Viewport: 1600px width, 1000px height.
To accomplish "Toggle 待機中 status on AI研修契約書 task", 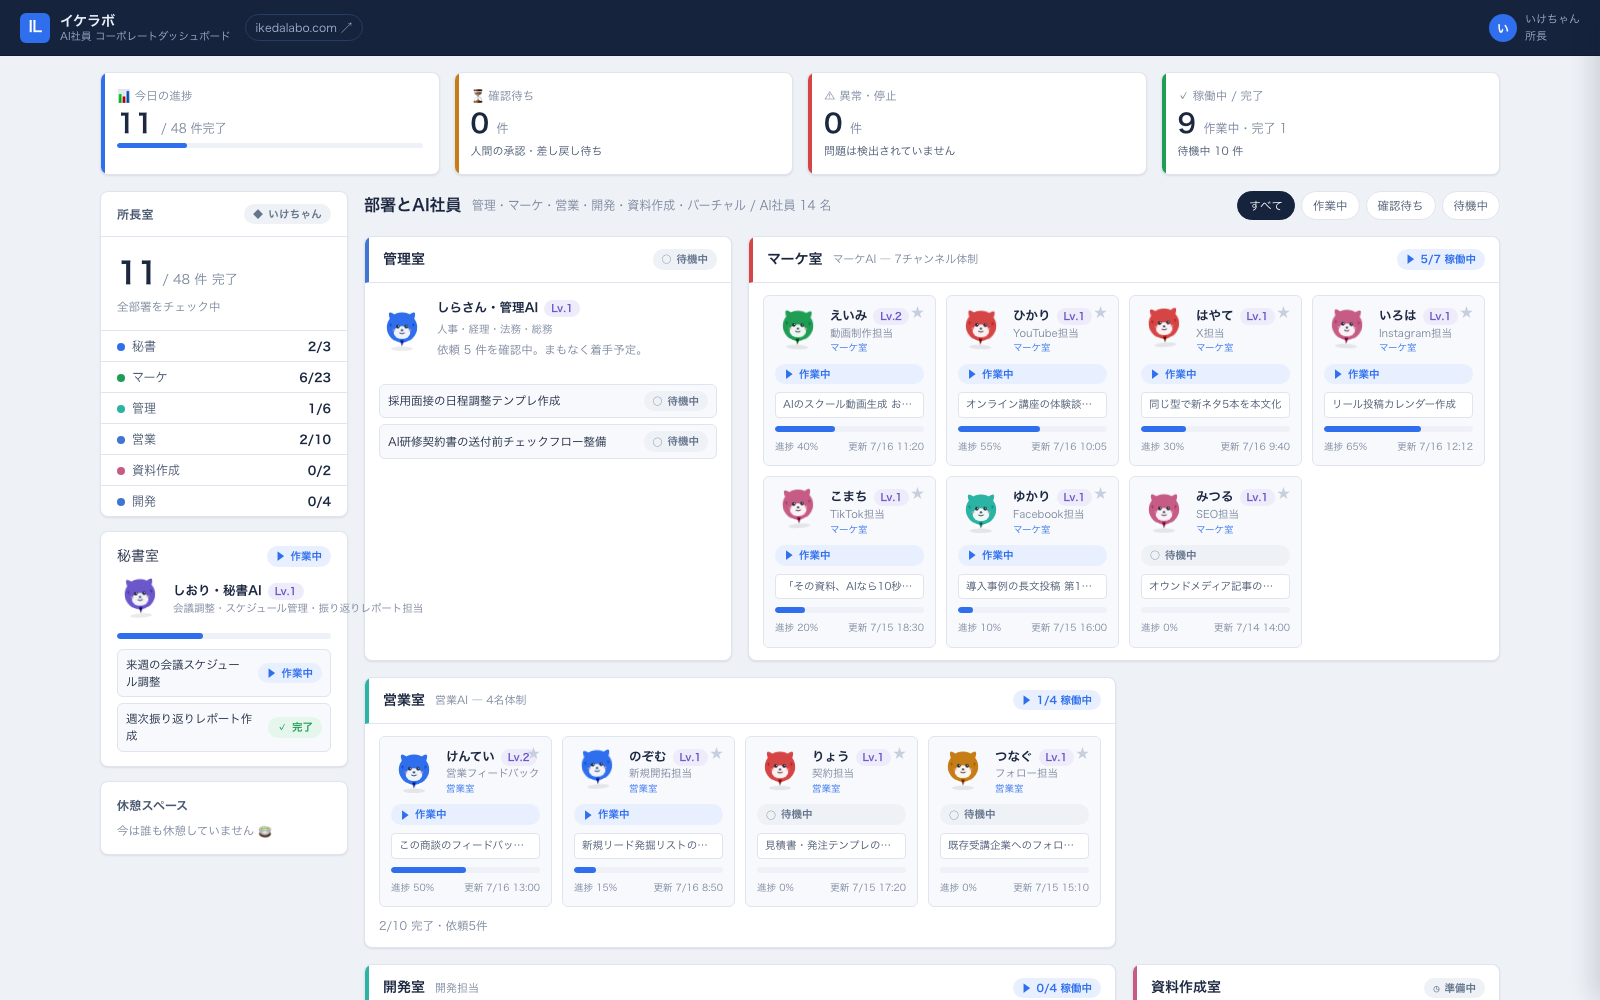I will coord(677,441).
